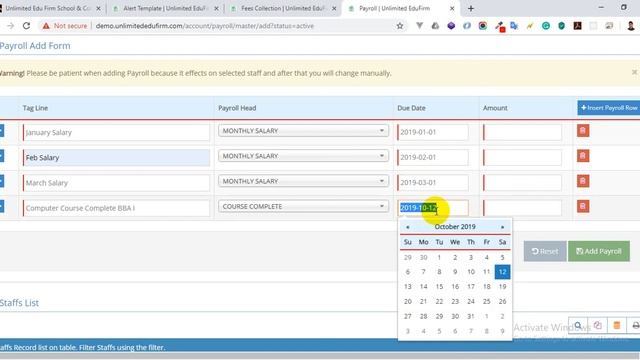Close the Fees Collection tab
The image size is (640, 360).
tap(334, 8)
